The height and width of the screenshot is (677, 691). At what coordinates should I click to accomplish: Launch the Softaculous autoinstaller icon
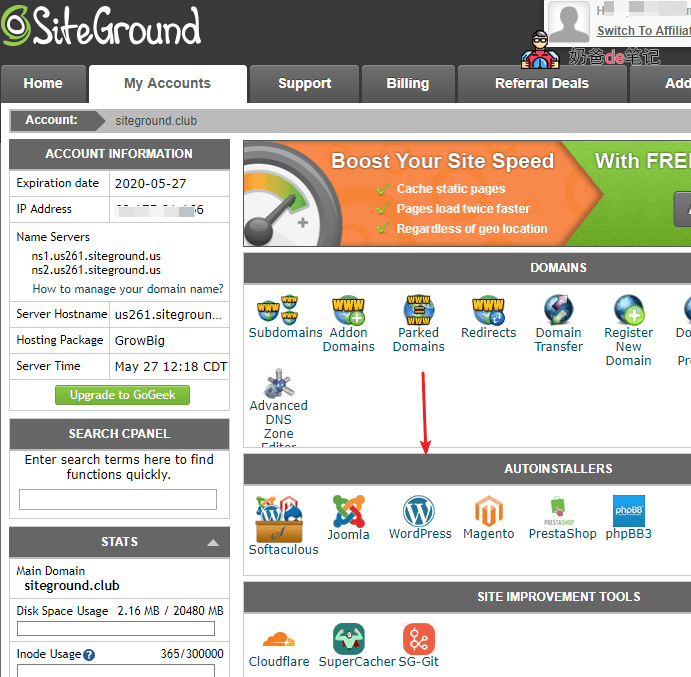point(279,519)
